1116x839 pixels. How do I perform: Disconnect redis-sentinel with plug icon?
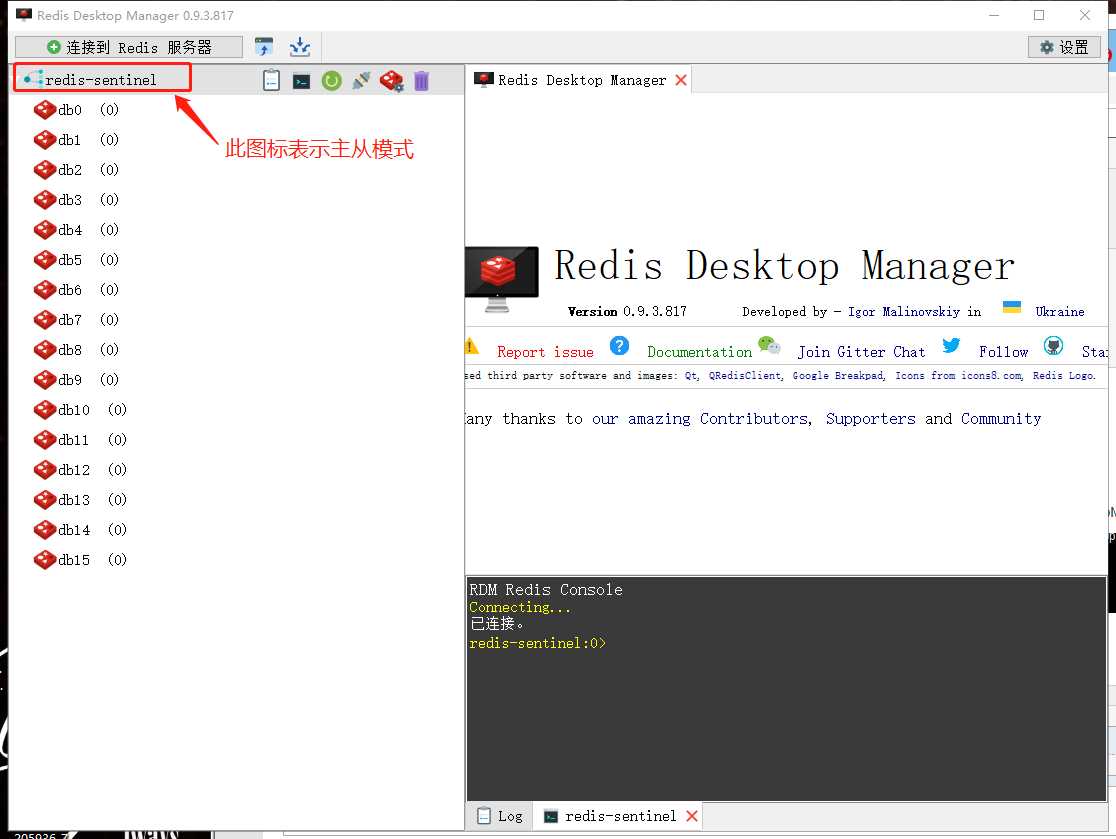[361, 80]
